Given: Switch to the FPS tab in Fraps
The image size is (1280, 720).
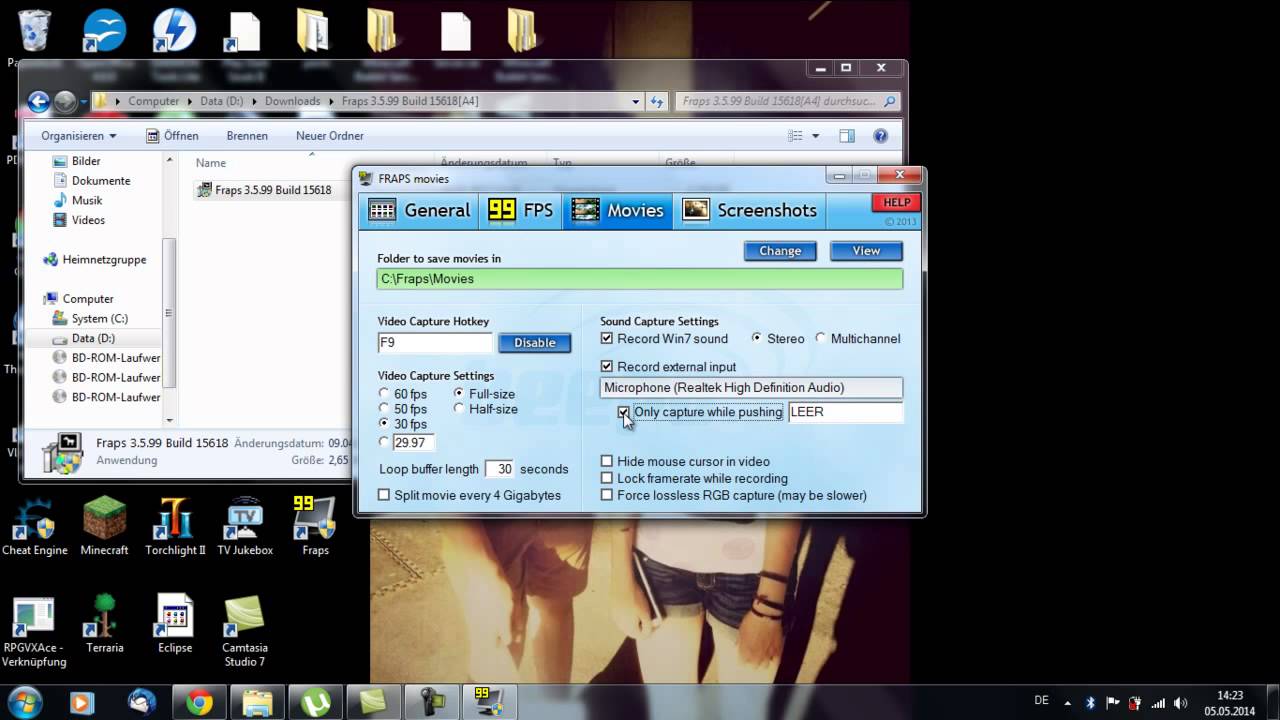Looking at the screenshot, I should [x=520, y=210].
